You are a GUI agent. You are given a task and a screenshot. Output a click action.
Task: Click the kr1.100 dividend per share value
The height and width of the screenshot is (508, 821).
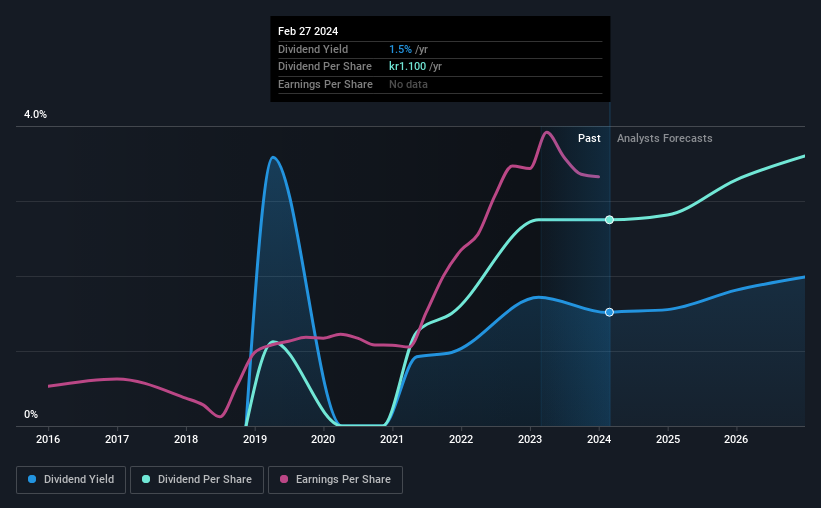(x=407, y=67)
